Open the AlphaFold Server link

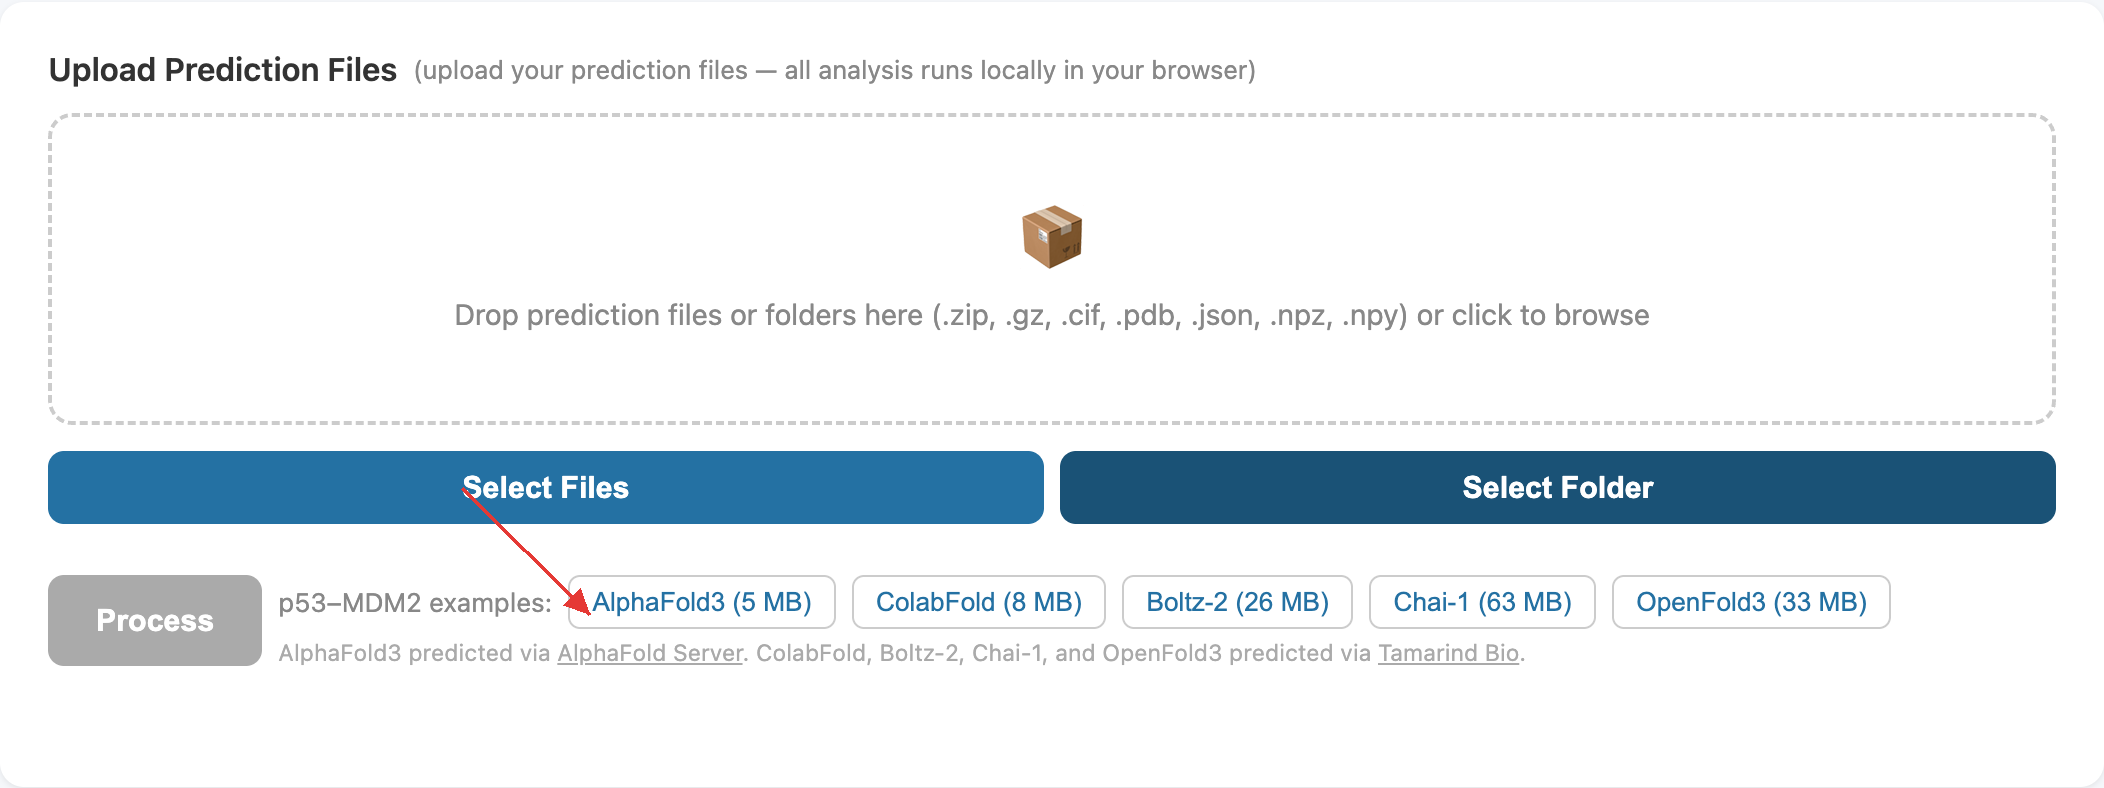(650, 653)
